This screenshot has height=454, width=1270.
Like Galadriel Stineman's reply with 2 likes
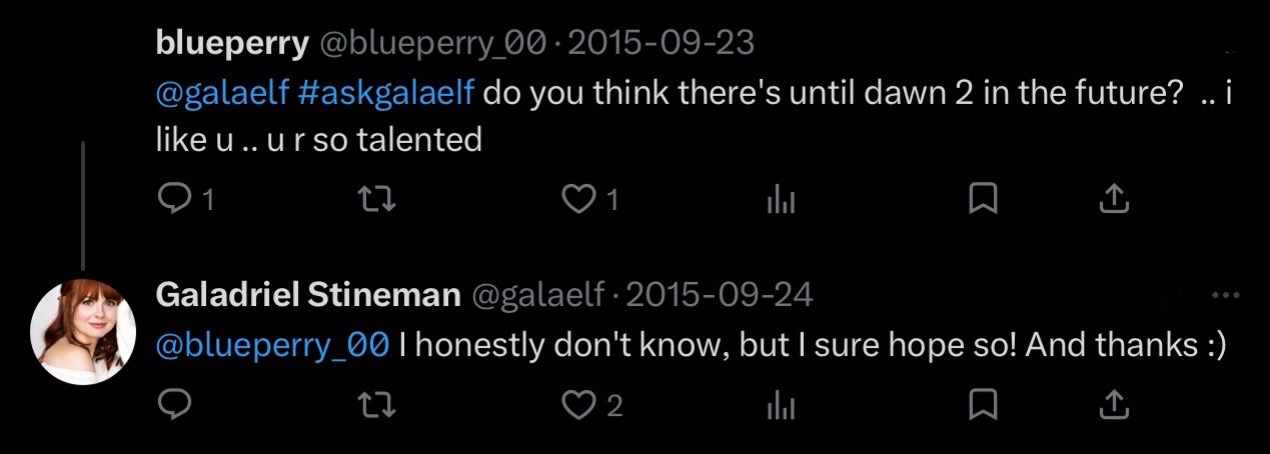tap(577, 405)
